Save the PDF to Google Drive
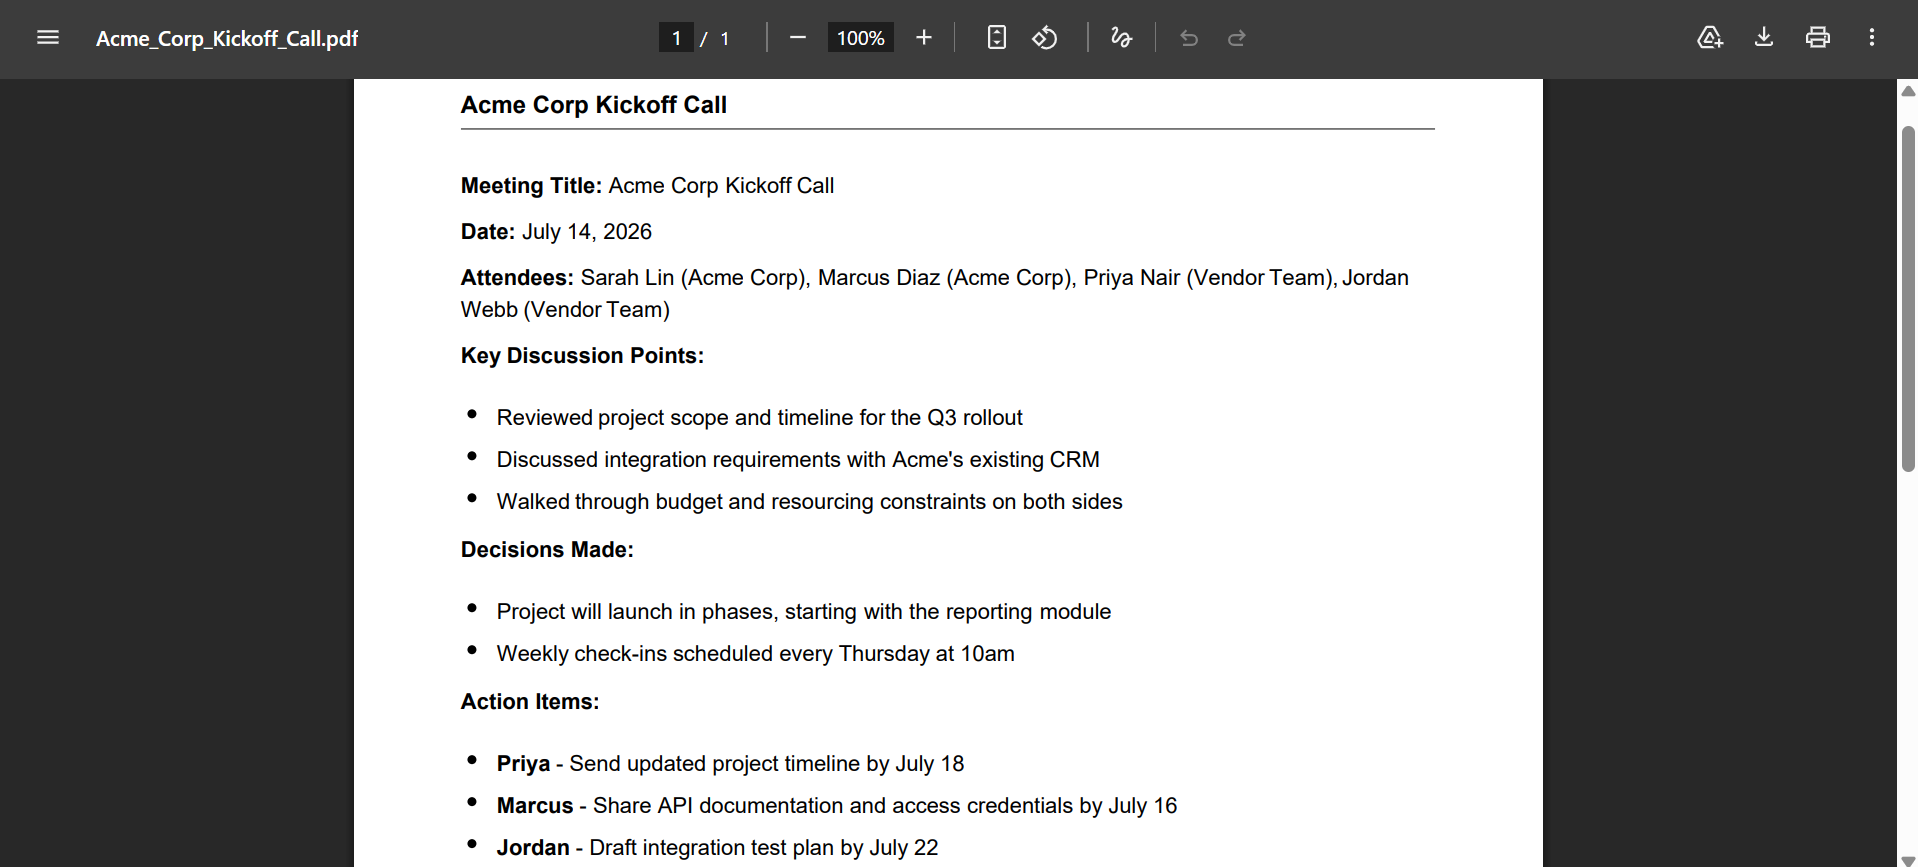The image size is (1918, 867). (x=1710, y=38)
